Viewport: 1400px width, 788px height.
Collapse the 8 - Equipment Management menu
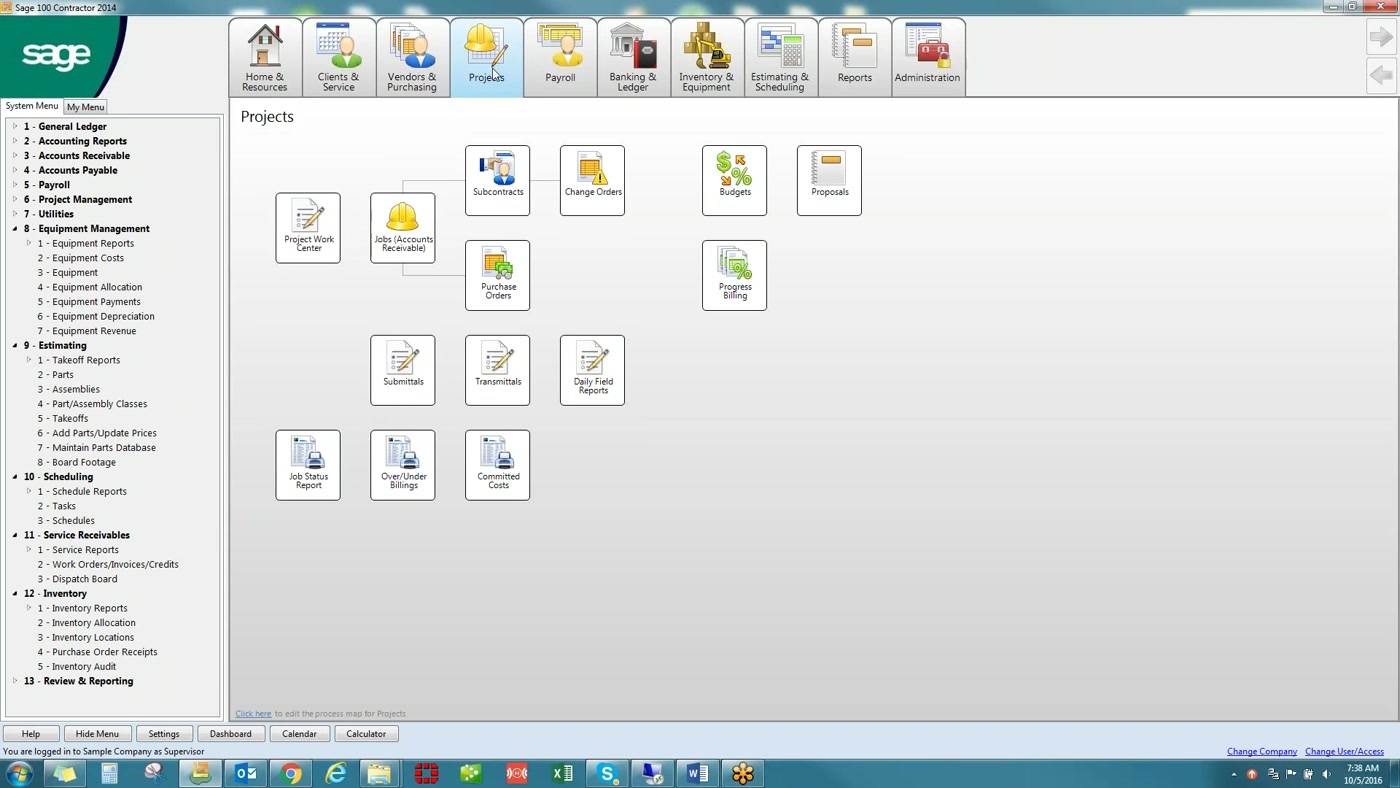15,229
